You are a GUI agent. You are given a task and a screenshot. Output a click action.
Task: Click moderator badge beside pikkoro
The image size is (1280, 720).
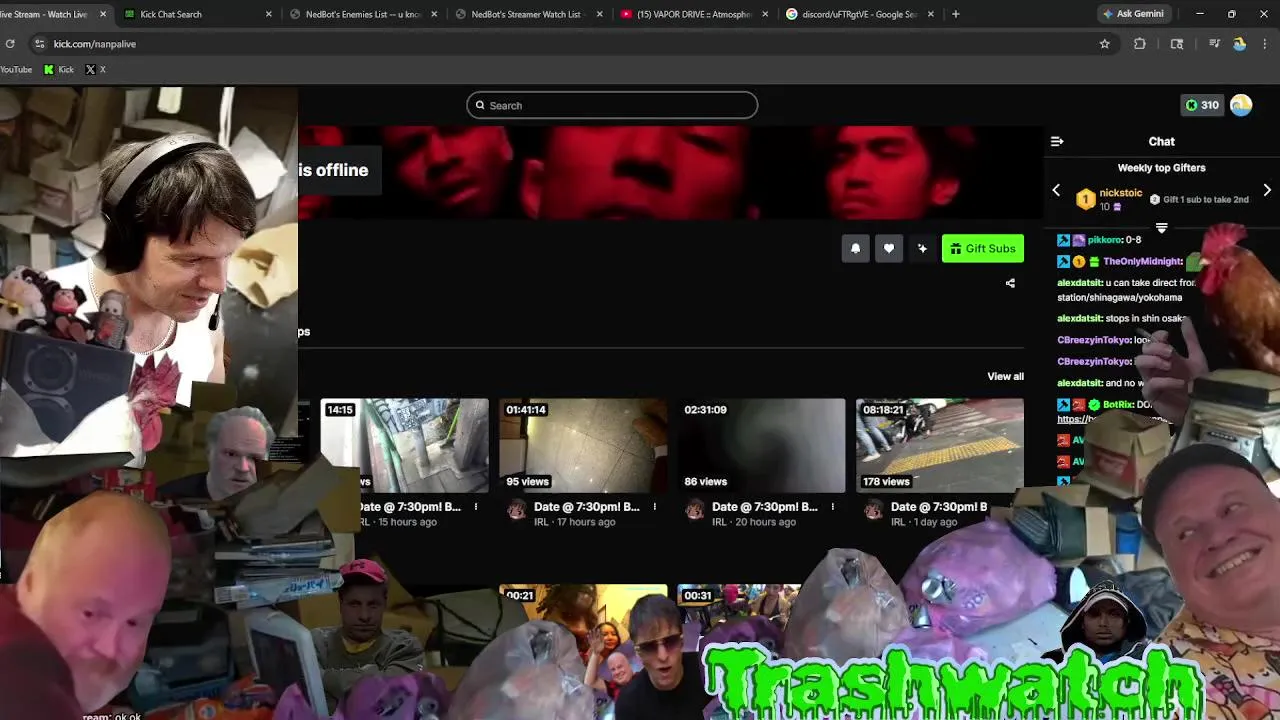(x=1063, y=240)
